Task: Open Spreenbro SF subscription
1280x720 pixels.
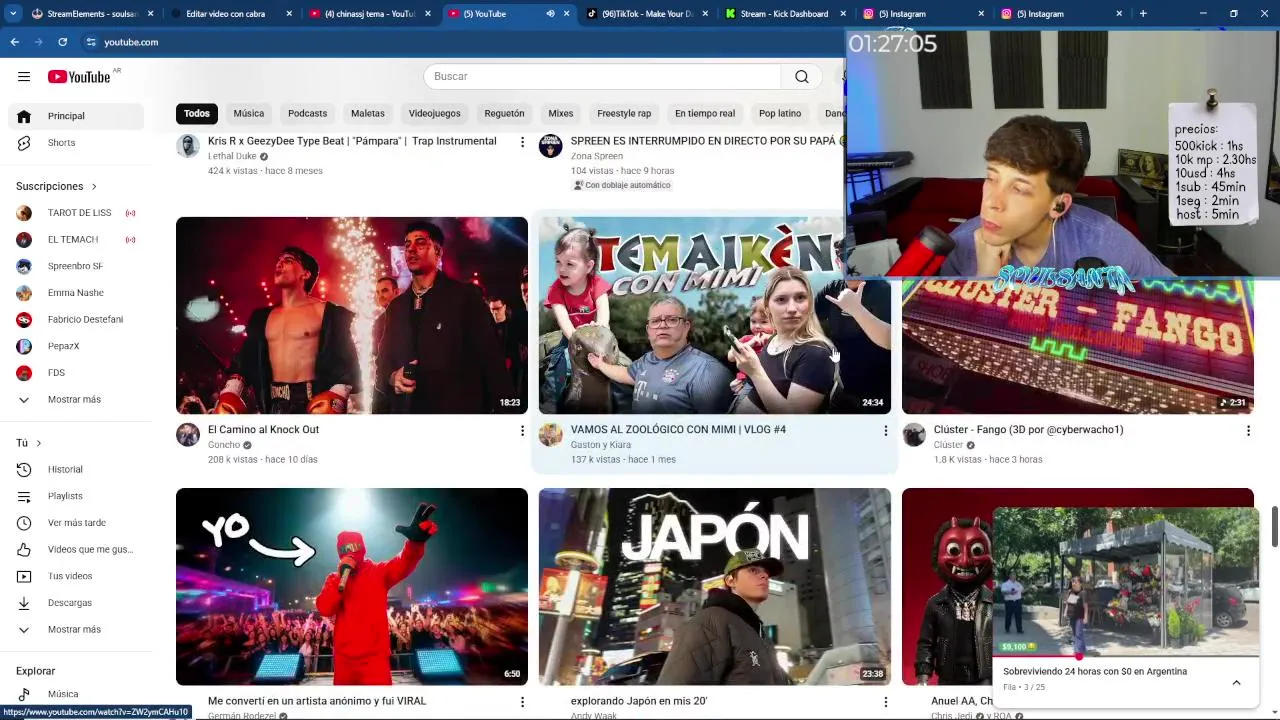Action: (x=76, y=266)
